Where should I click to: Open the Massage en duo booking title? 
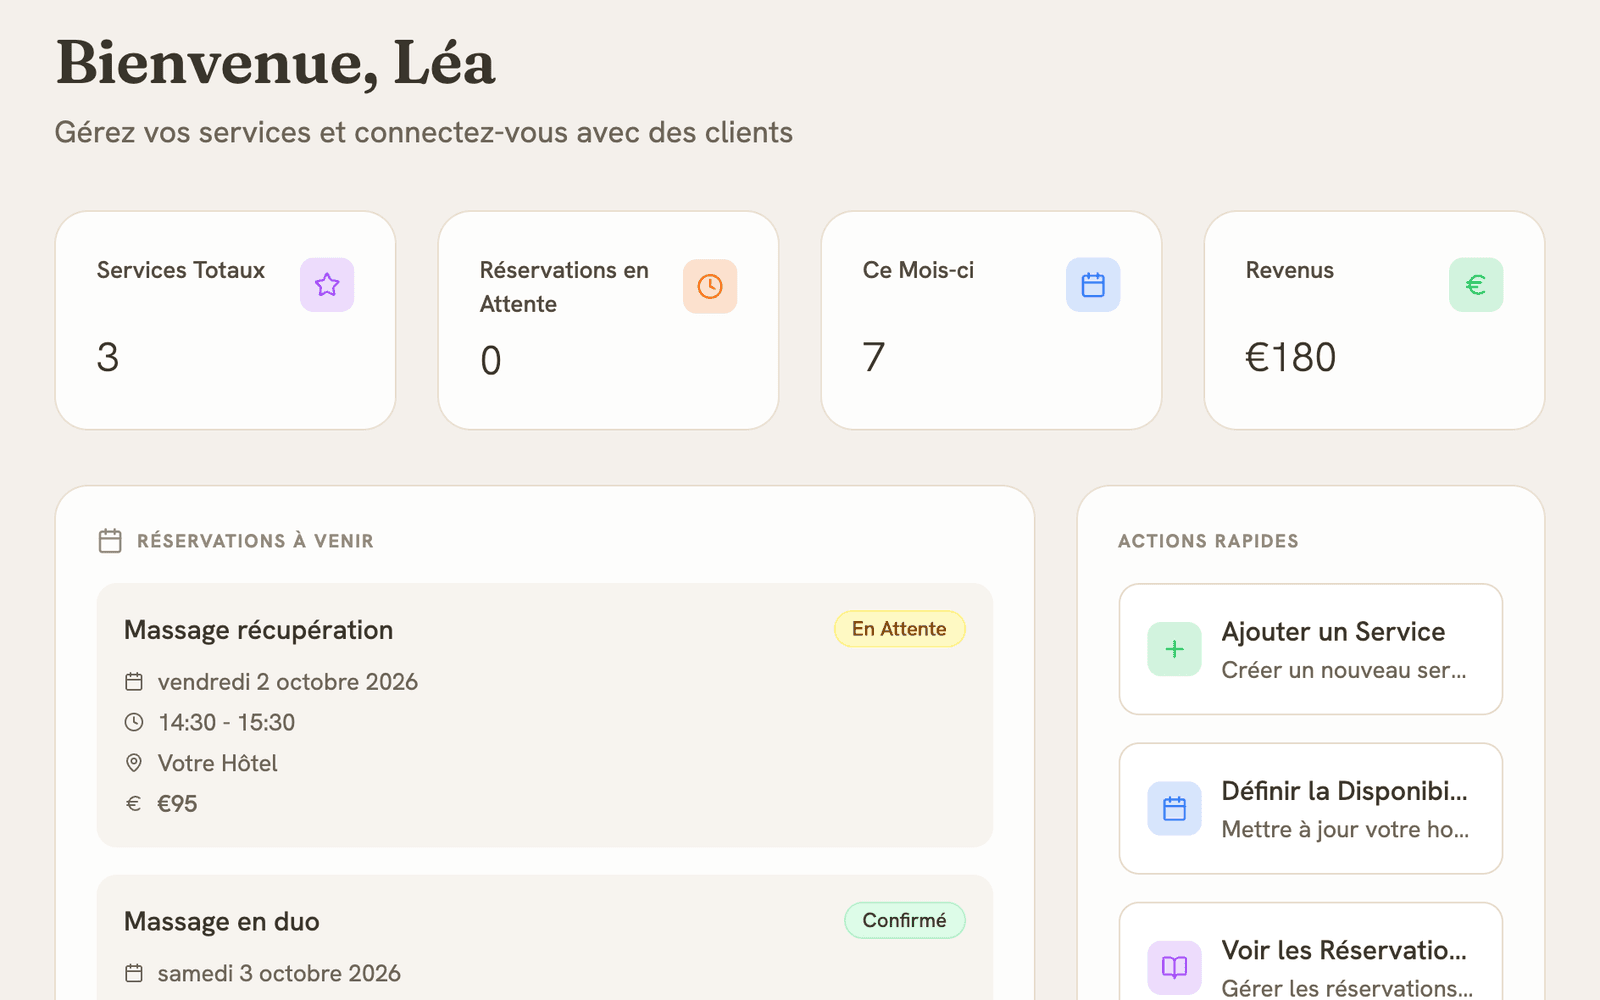click(x=222, y=921)
